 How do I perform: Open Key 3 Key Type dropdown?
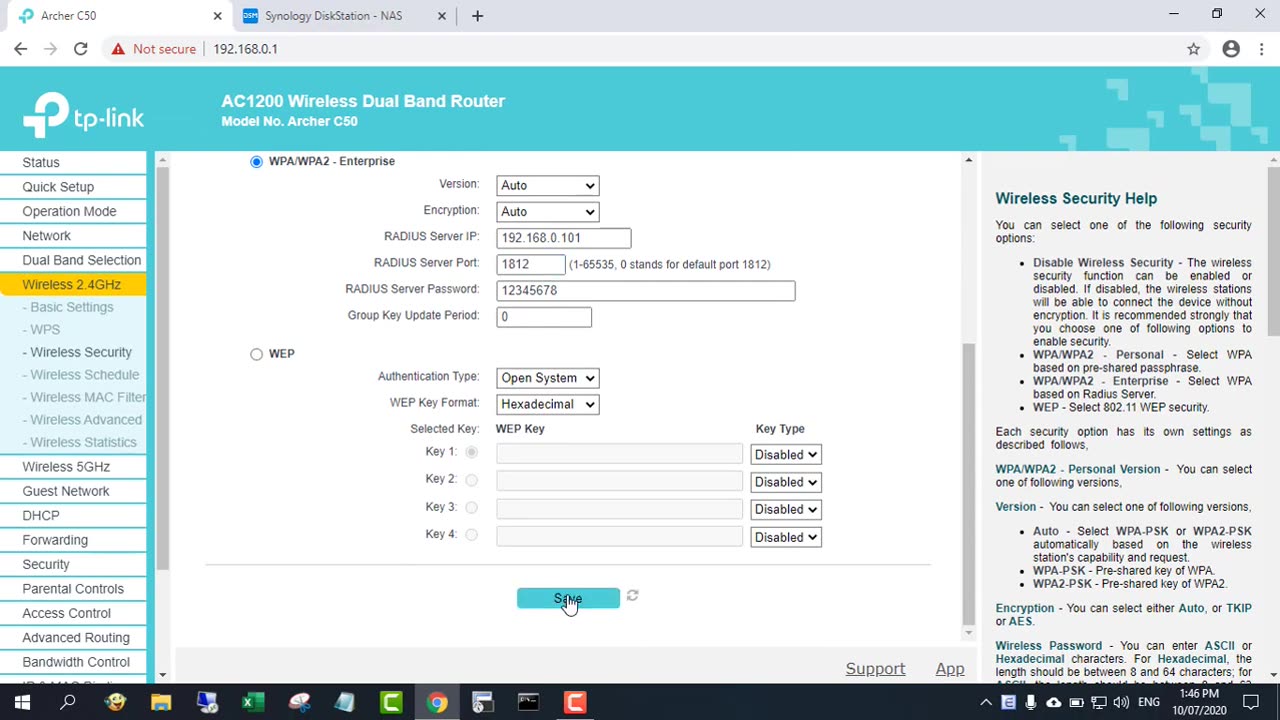[x=786, y=509]
